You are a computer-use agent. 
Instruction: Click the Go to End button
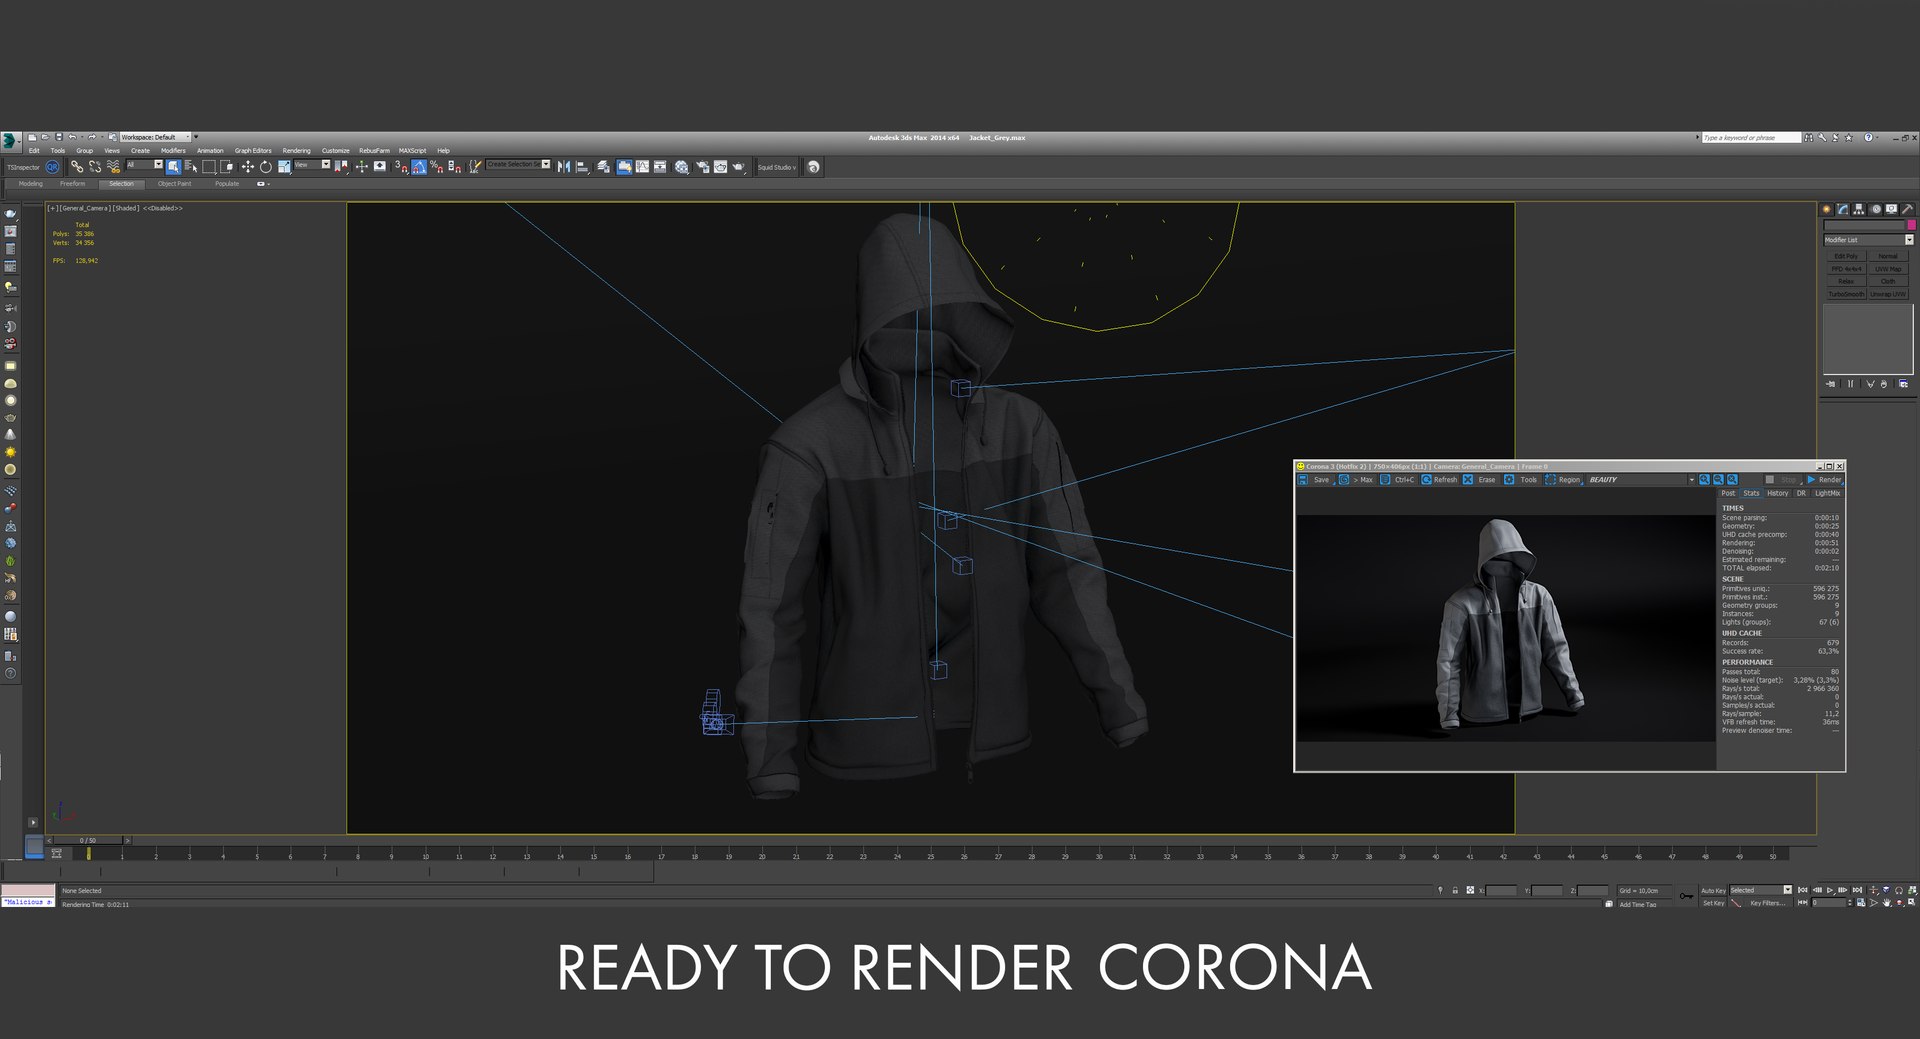pyautogui.click(x=1857, y=890)
